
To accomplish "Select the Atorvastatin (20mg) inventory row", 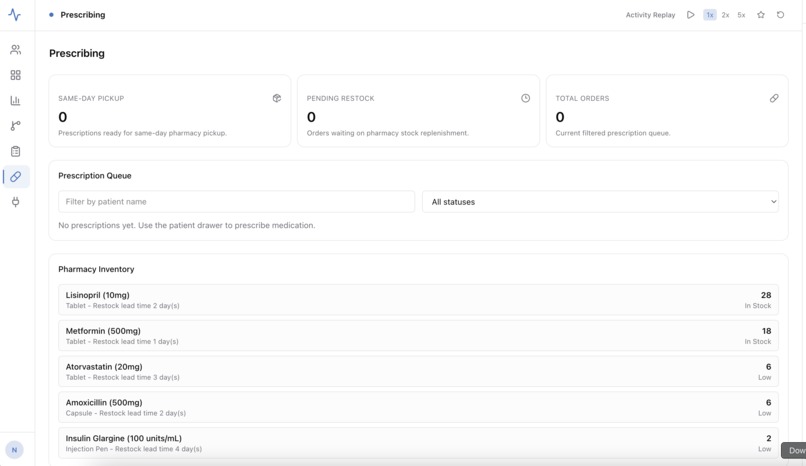I will tap(418, 371).
